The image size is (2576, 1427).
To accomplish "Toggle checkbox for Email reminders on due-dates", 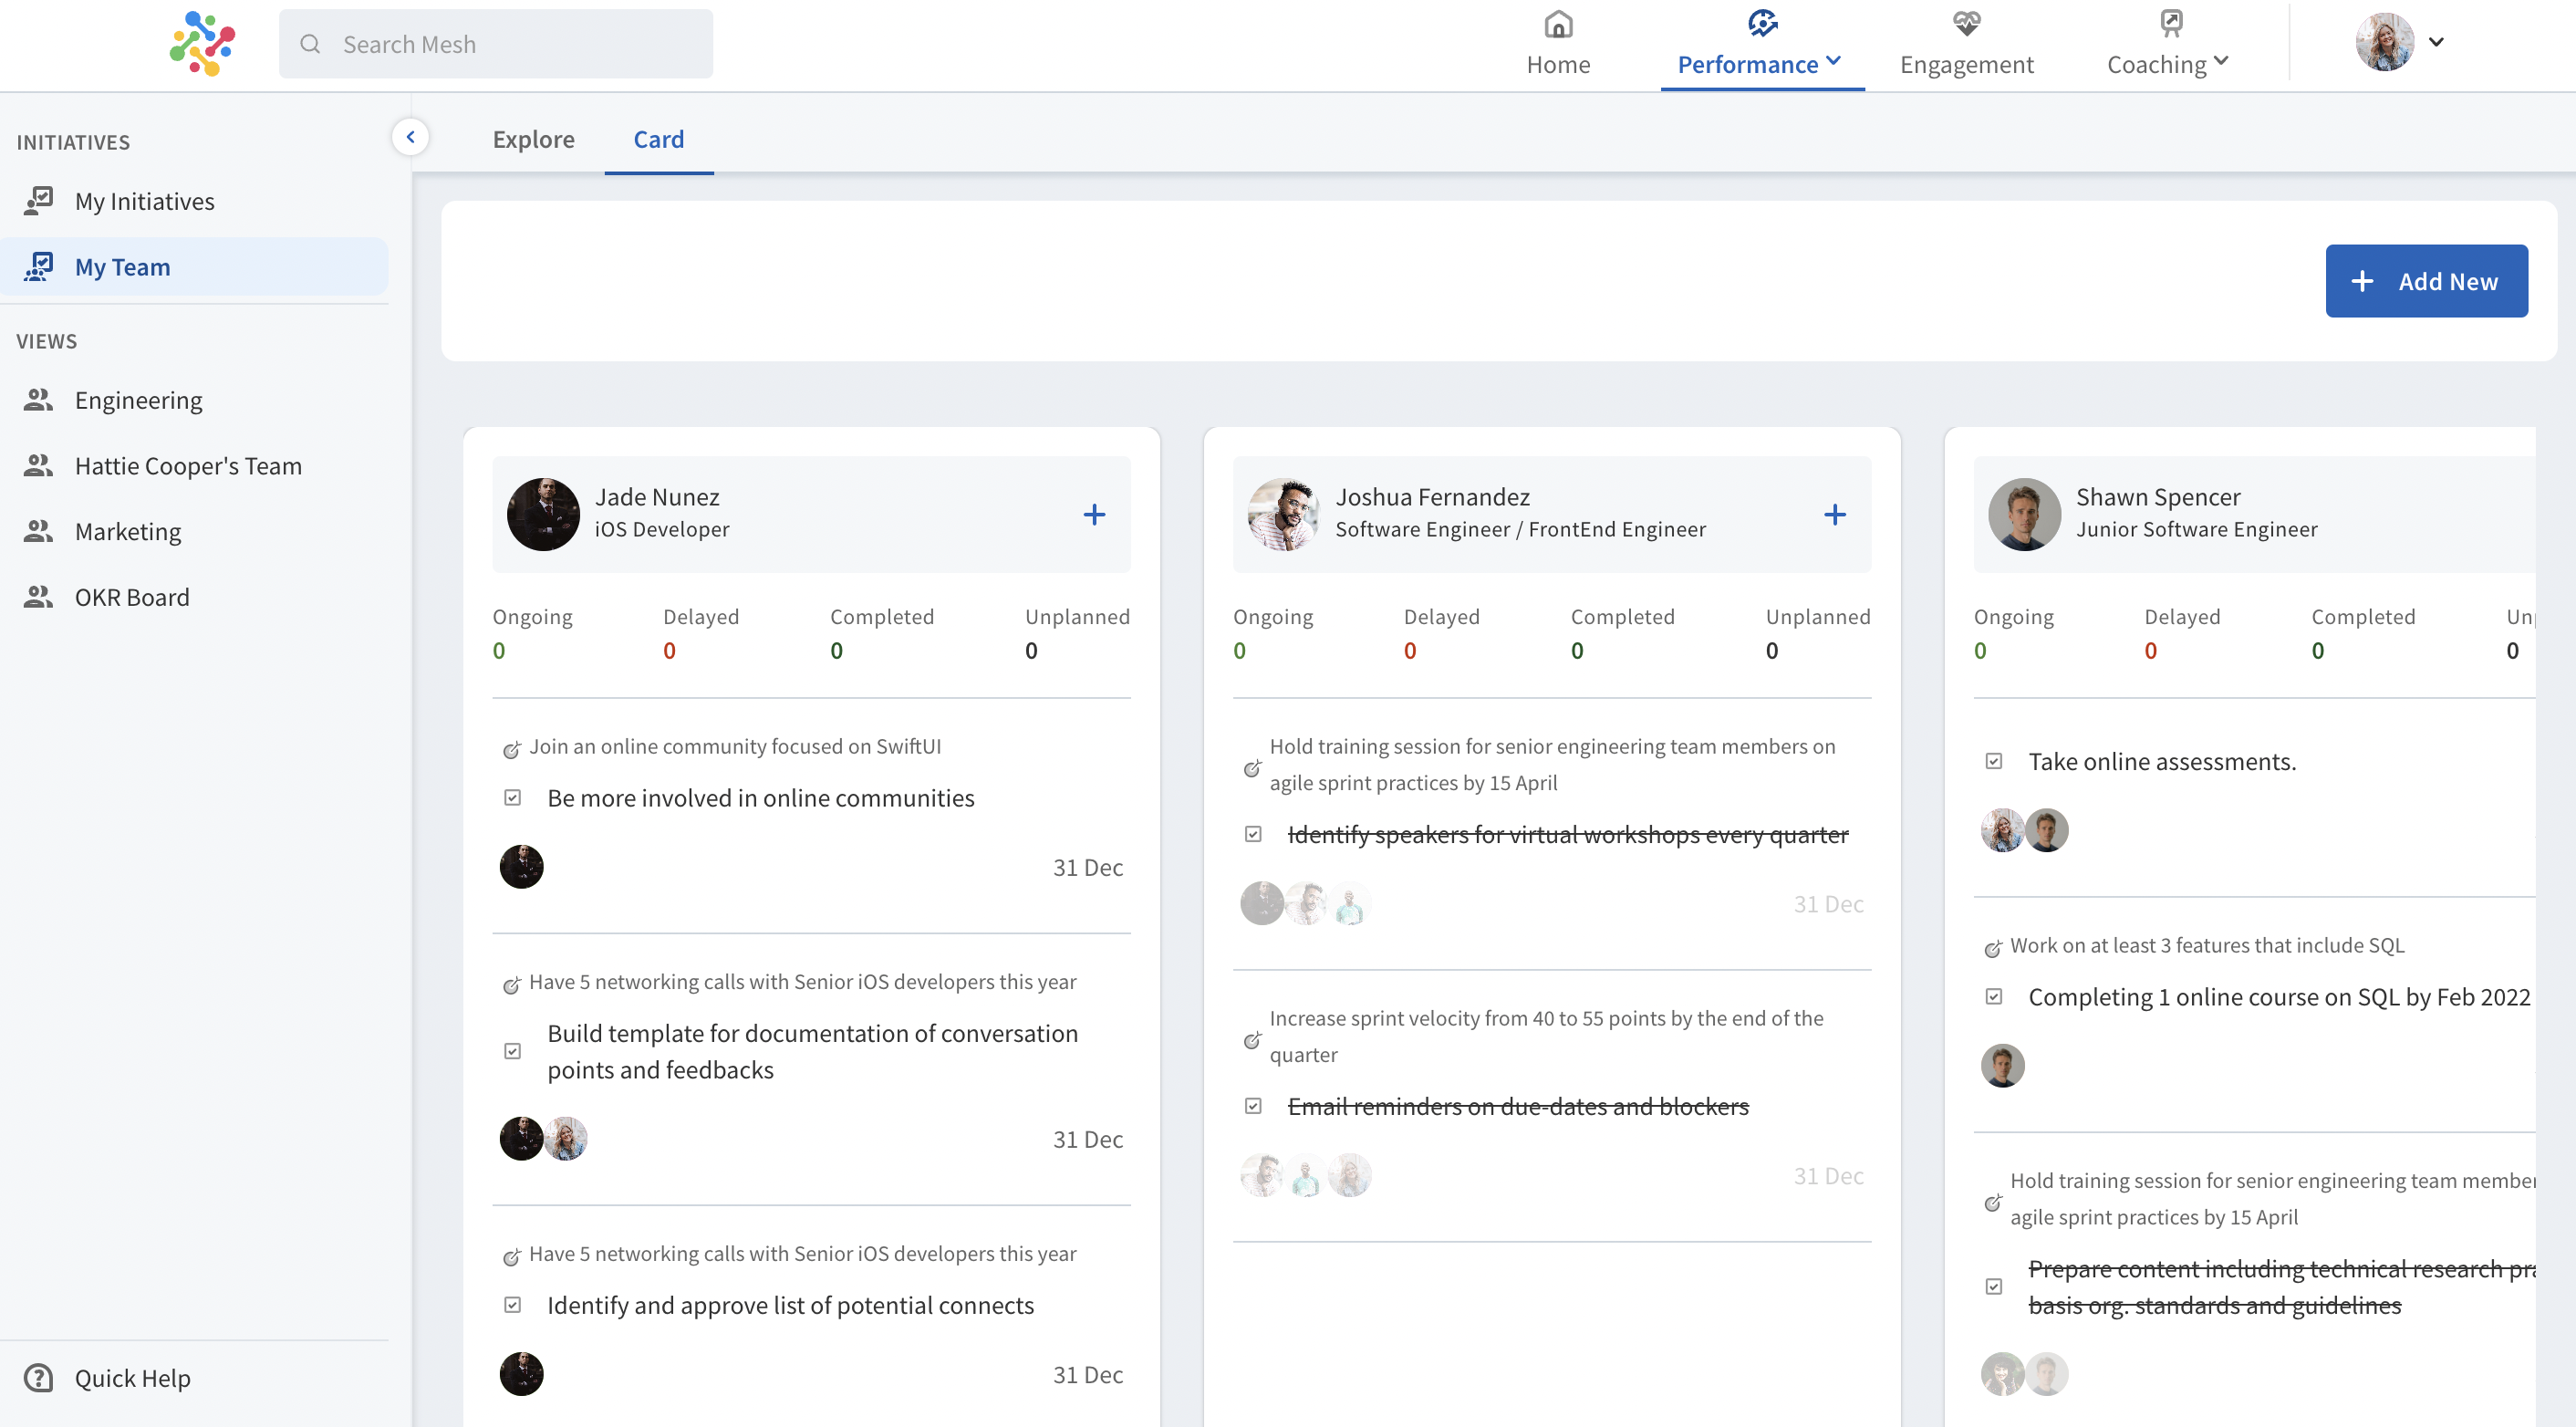I will 1253,1106.
